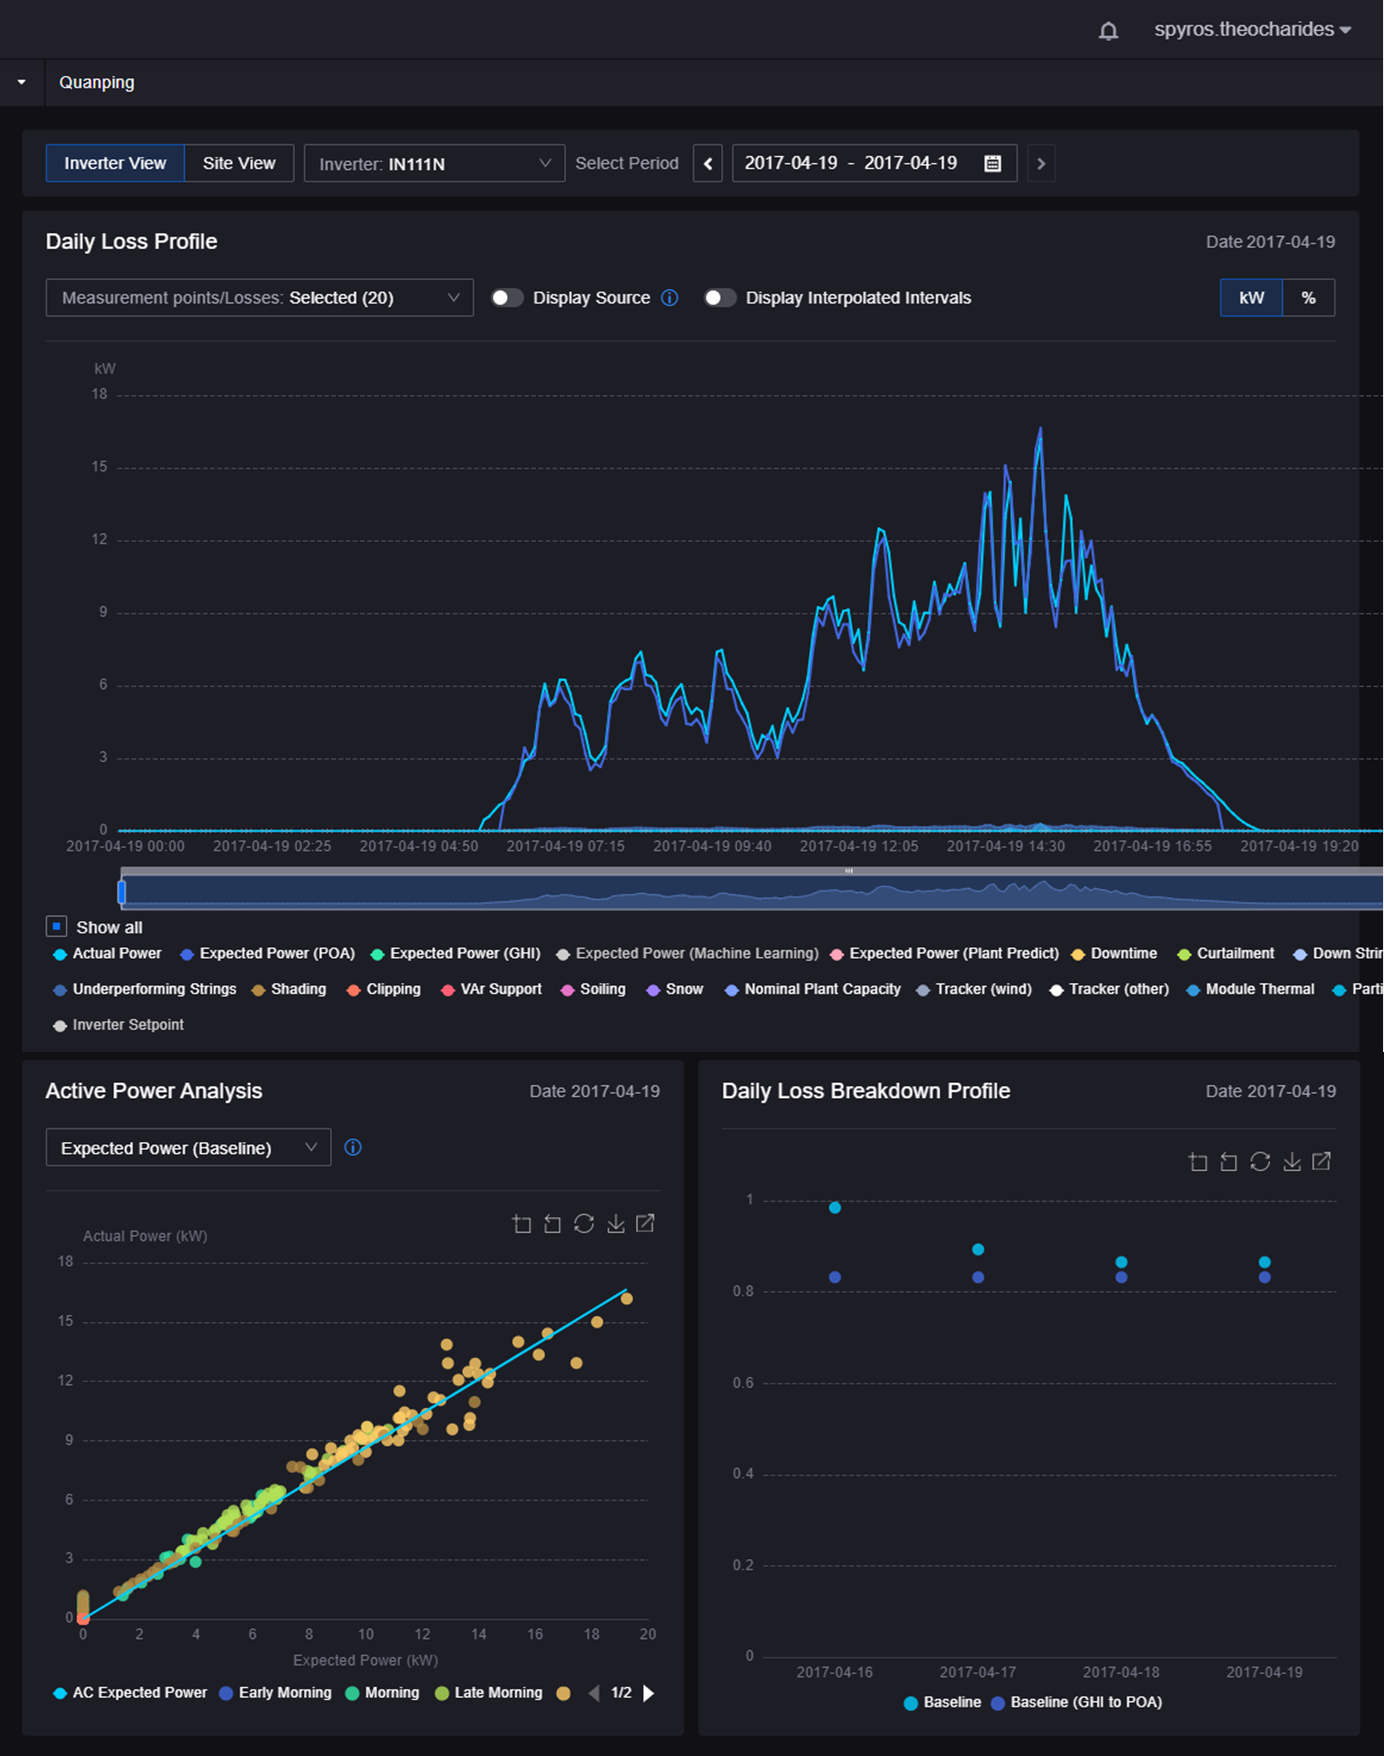Select kW unit tab
Viewport: 1384px width, 1756px height.
(1251, 298)
